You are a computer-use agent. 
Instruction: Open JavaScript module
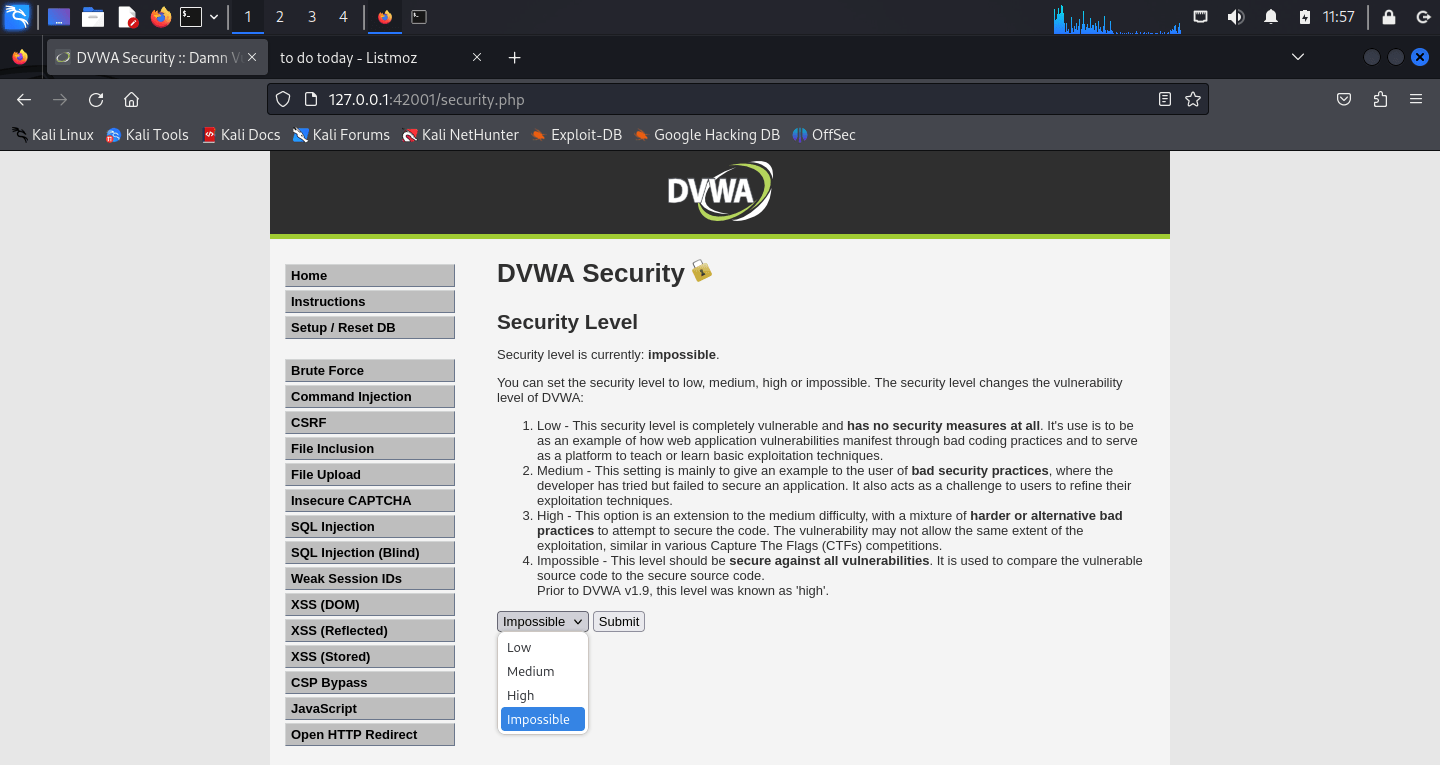coord(370,709)
